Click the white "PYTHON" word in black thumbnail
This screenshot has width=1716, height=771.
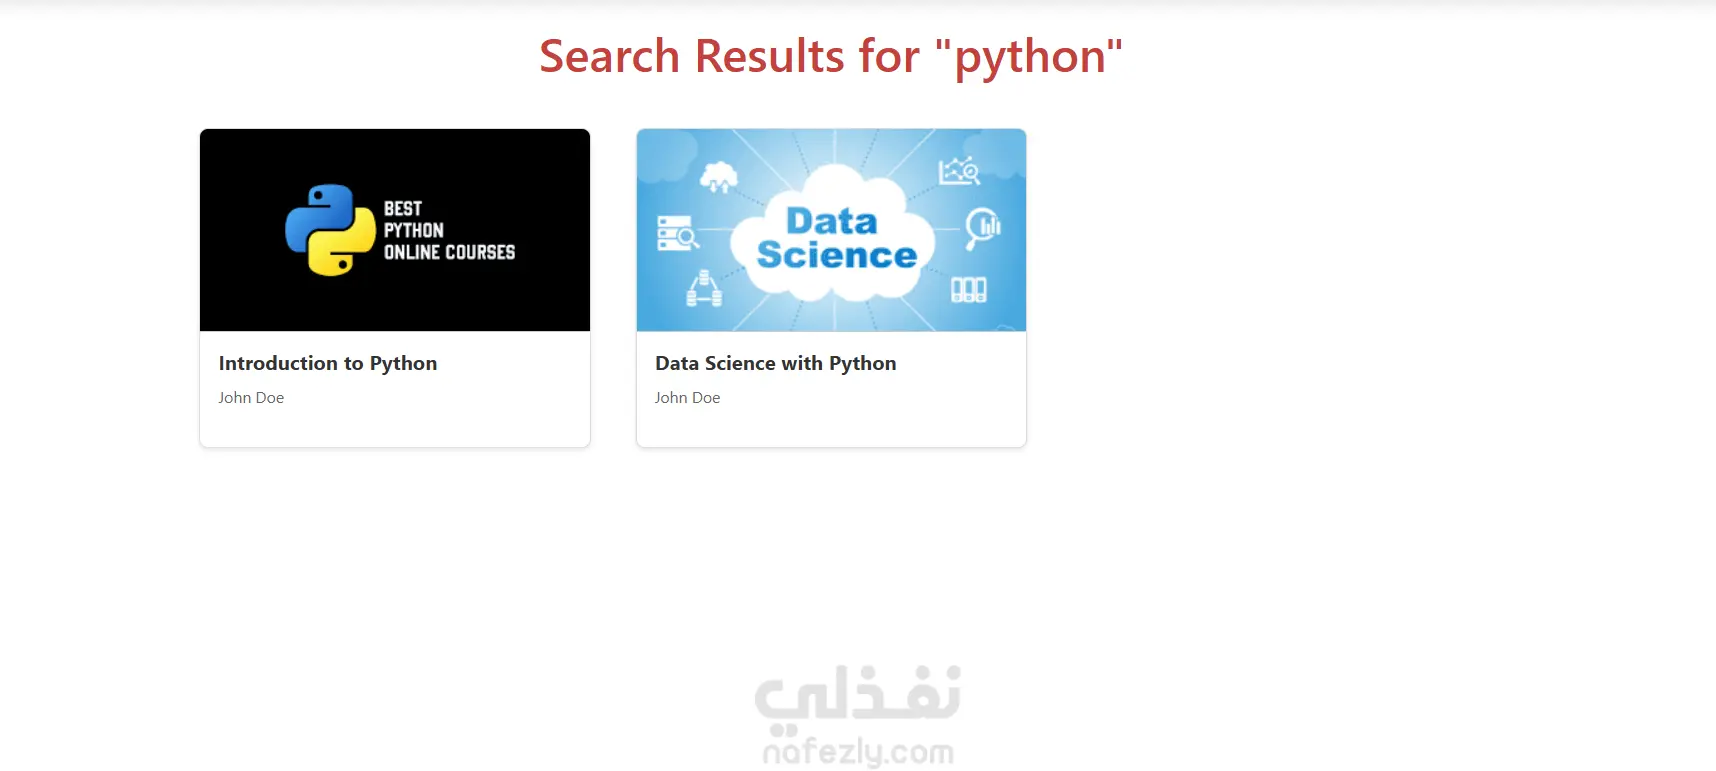point(413,230)
